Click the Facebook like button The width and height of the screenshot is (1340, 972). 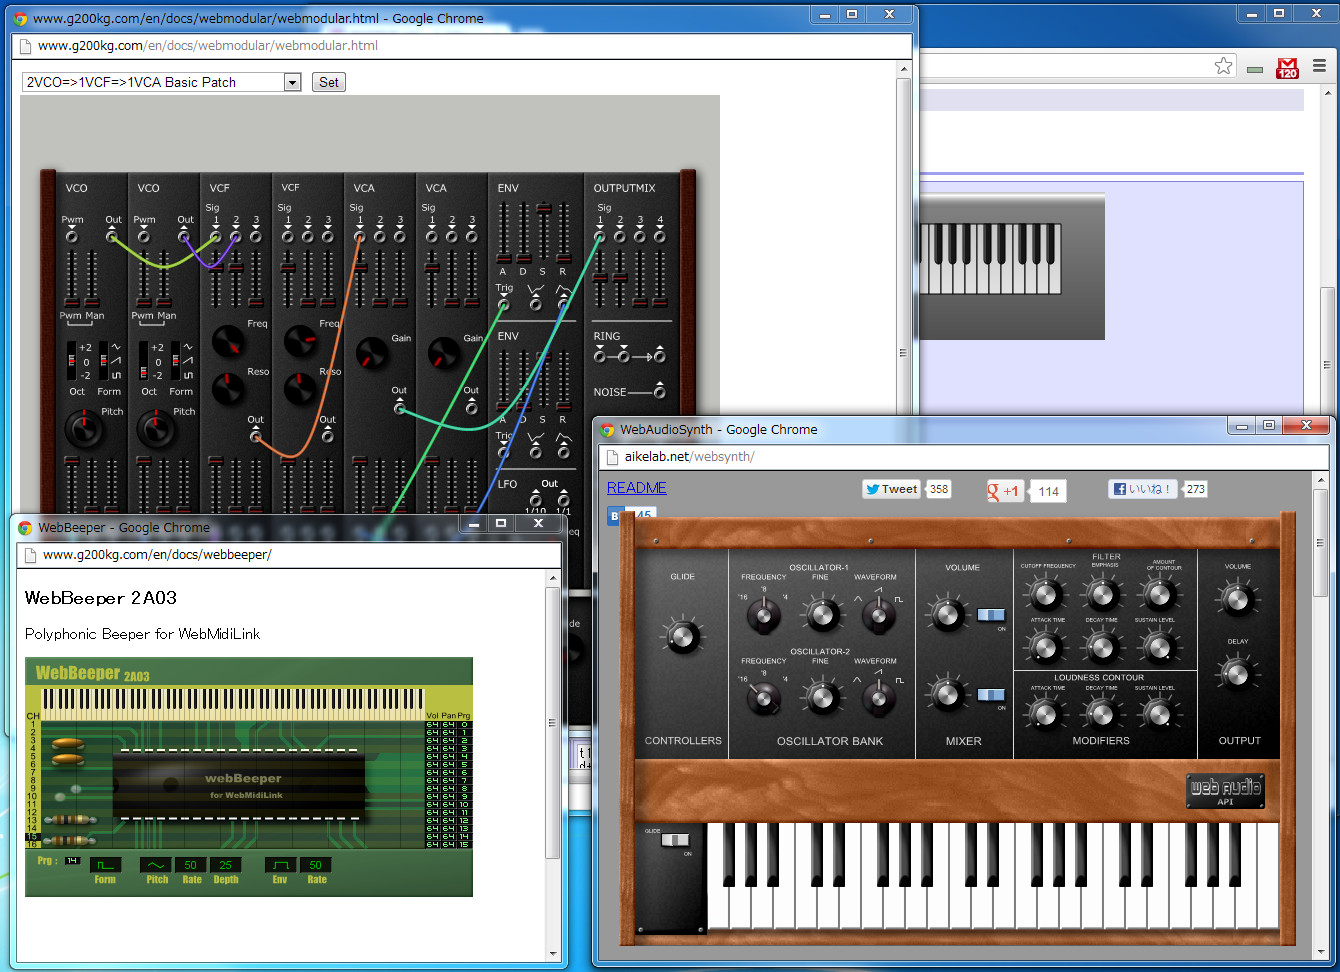coord(1143,489)
